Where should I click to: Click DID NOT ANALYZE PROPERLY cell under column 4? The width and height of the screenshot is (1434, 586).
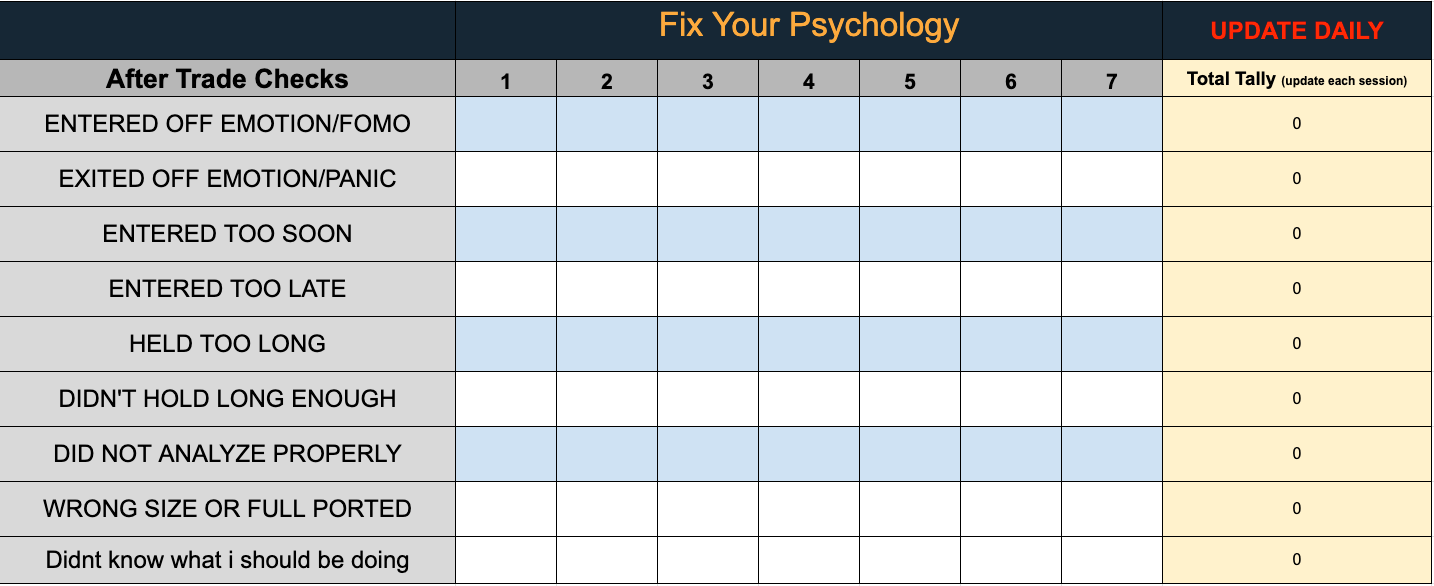point(808,455)
